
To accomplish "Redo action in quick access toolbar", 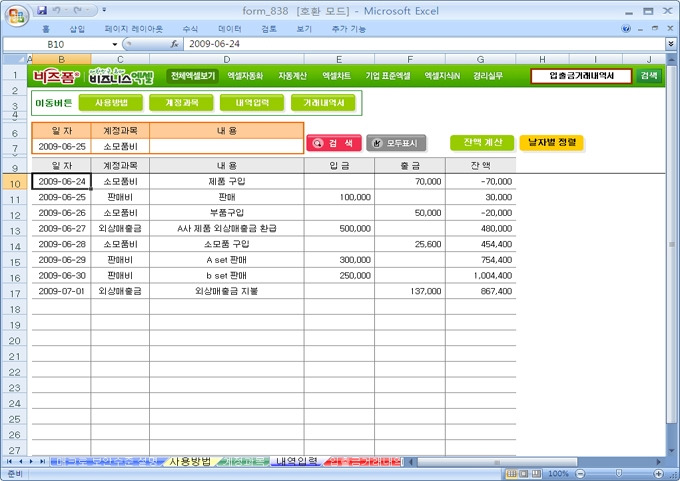I will coord(78,10).
